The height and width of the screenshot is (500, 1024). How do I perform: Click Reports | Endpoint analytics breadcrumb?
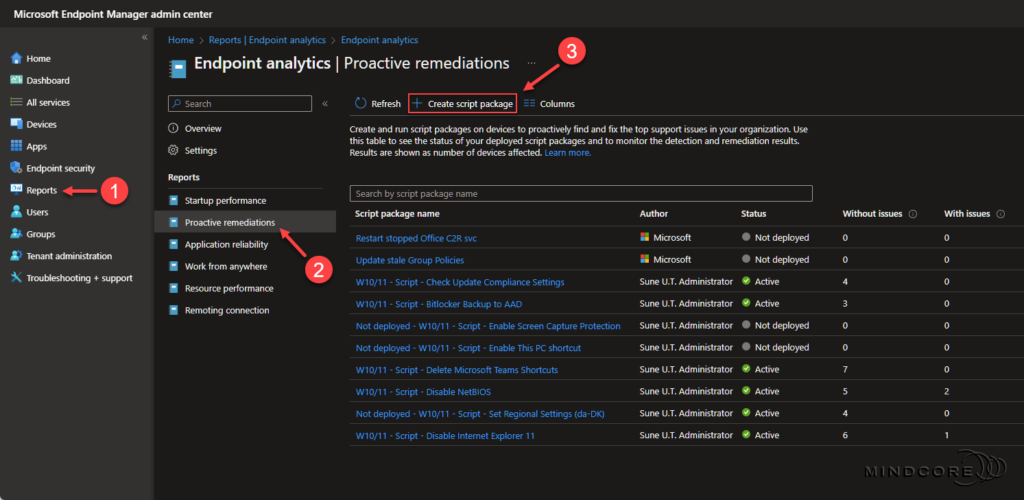click(x=268, y=40)
